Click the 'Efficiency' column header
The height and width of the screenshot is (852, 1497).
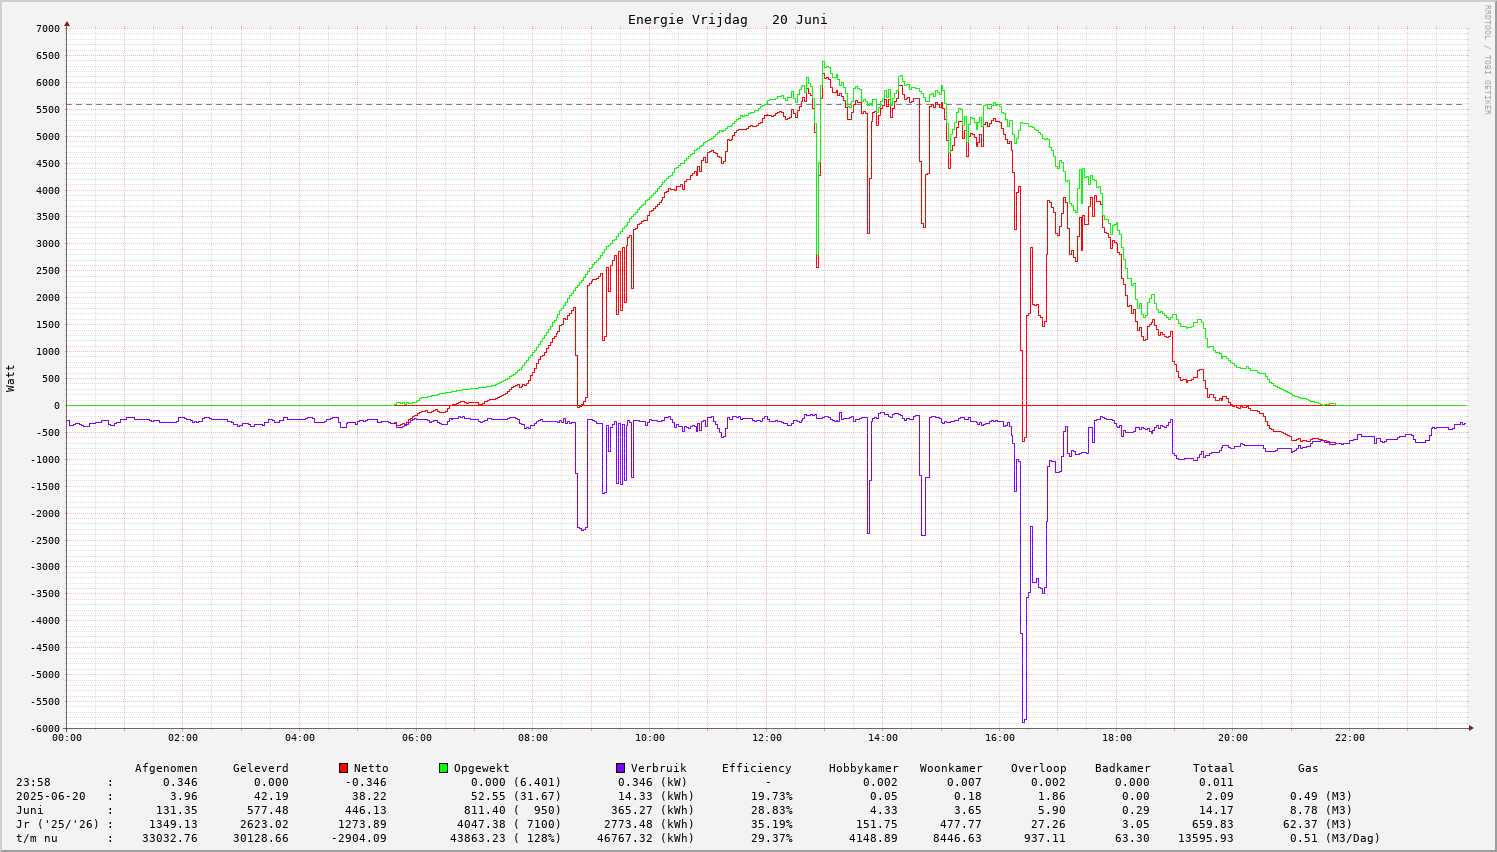click(756, 768)
